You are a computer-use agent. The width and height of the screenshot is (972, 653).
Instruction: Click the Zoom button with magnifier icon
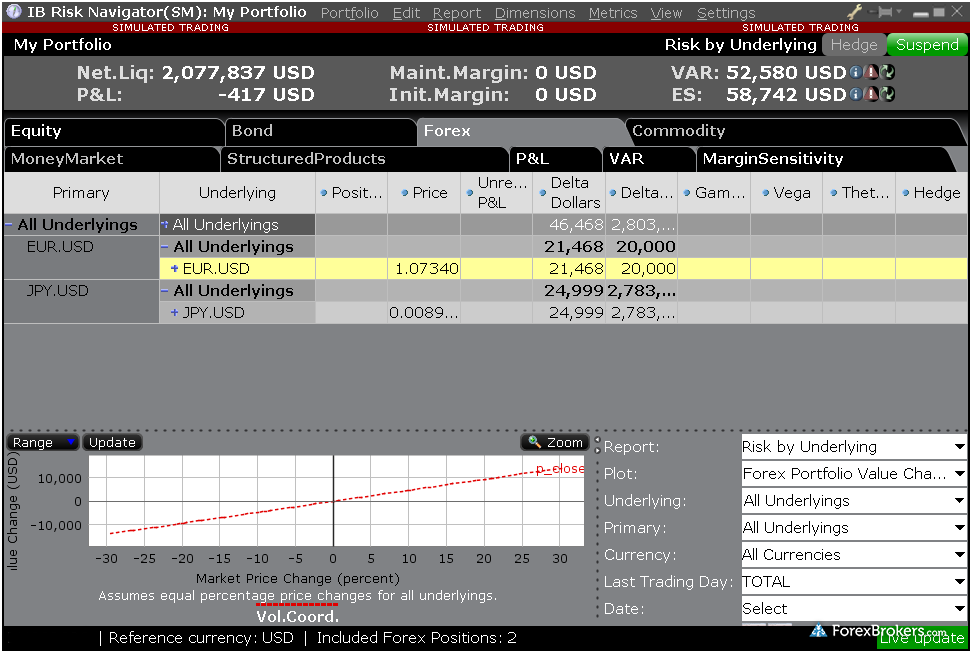(x=555, y=442)
